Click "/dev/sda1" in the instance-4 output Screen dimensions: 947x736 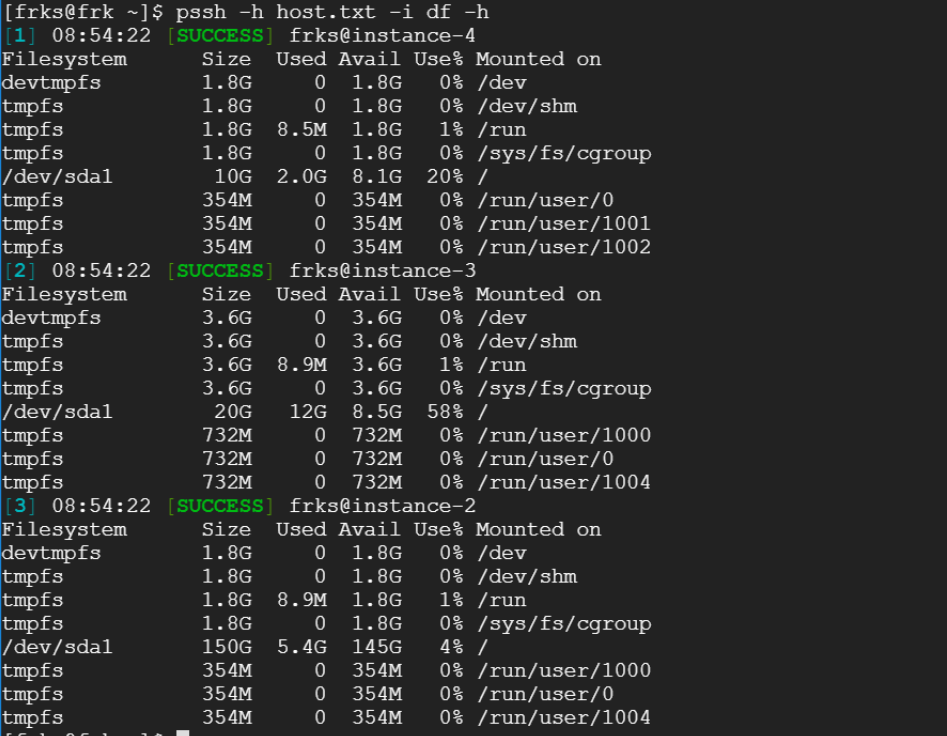click(57, 177)
